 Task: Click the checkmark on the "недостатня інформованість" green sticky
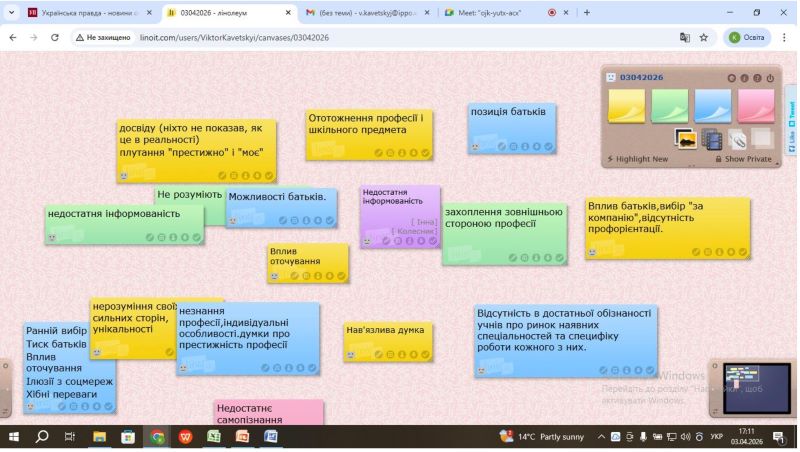click(x=196, y=237)
